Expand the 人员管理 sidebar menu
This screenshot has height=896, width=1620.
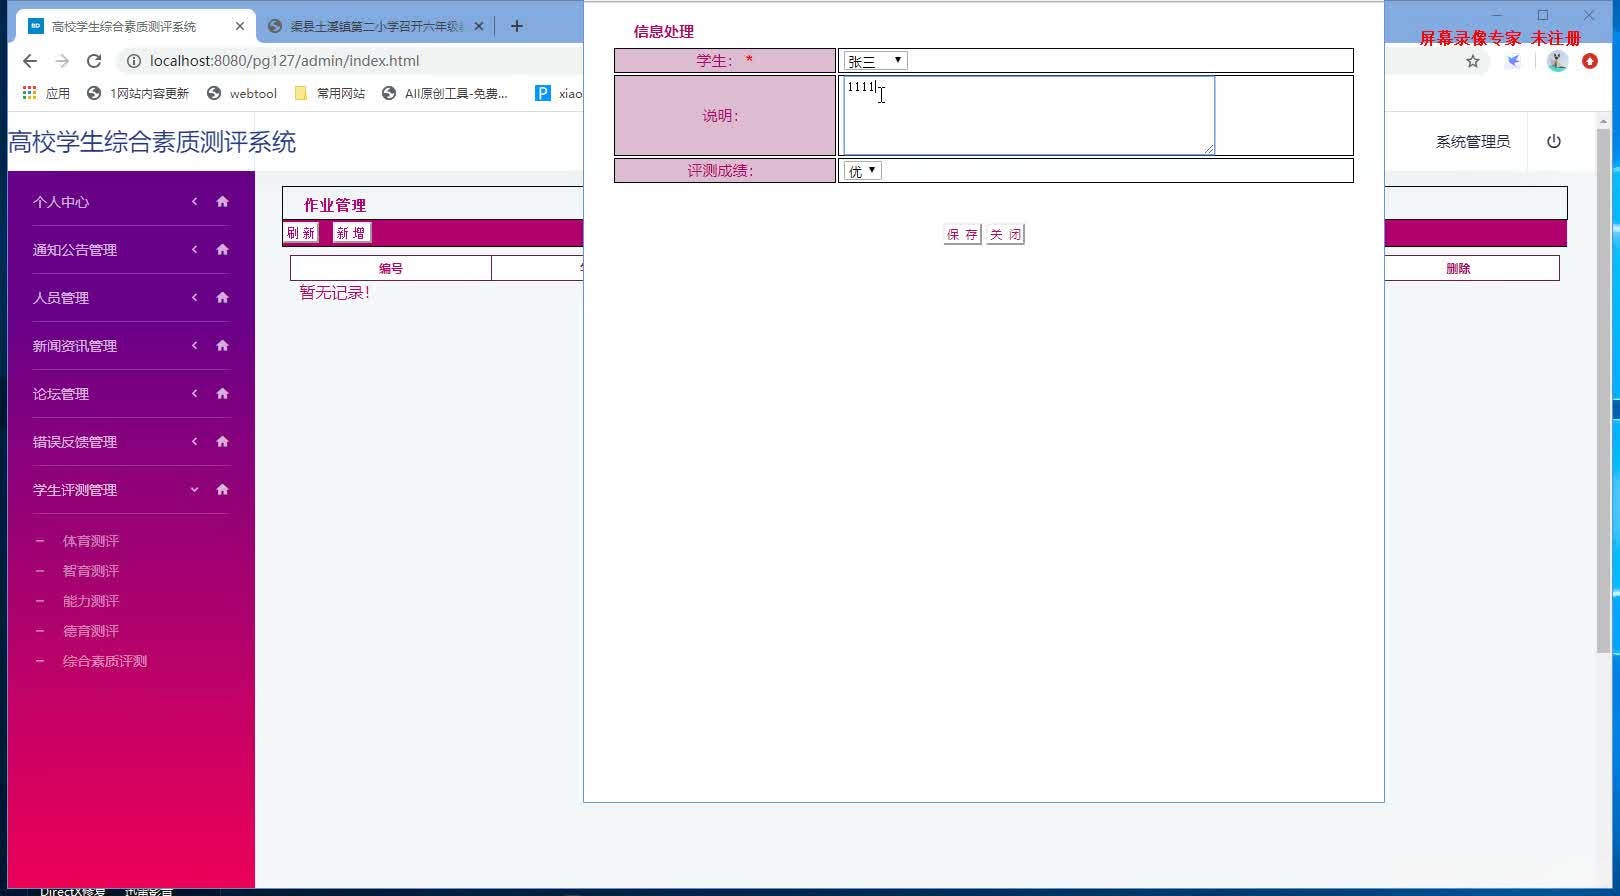[194, 297]
